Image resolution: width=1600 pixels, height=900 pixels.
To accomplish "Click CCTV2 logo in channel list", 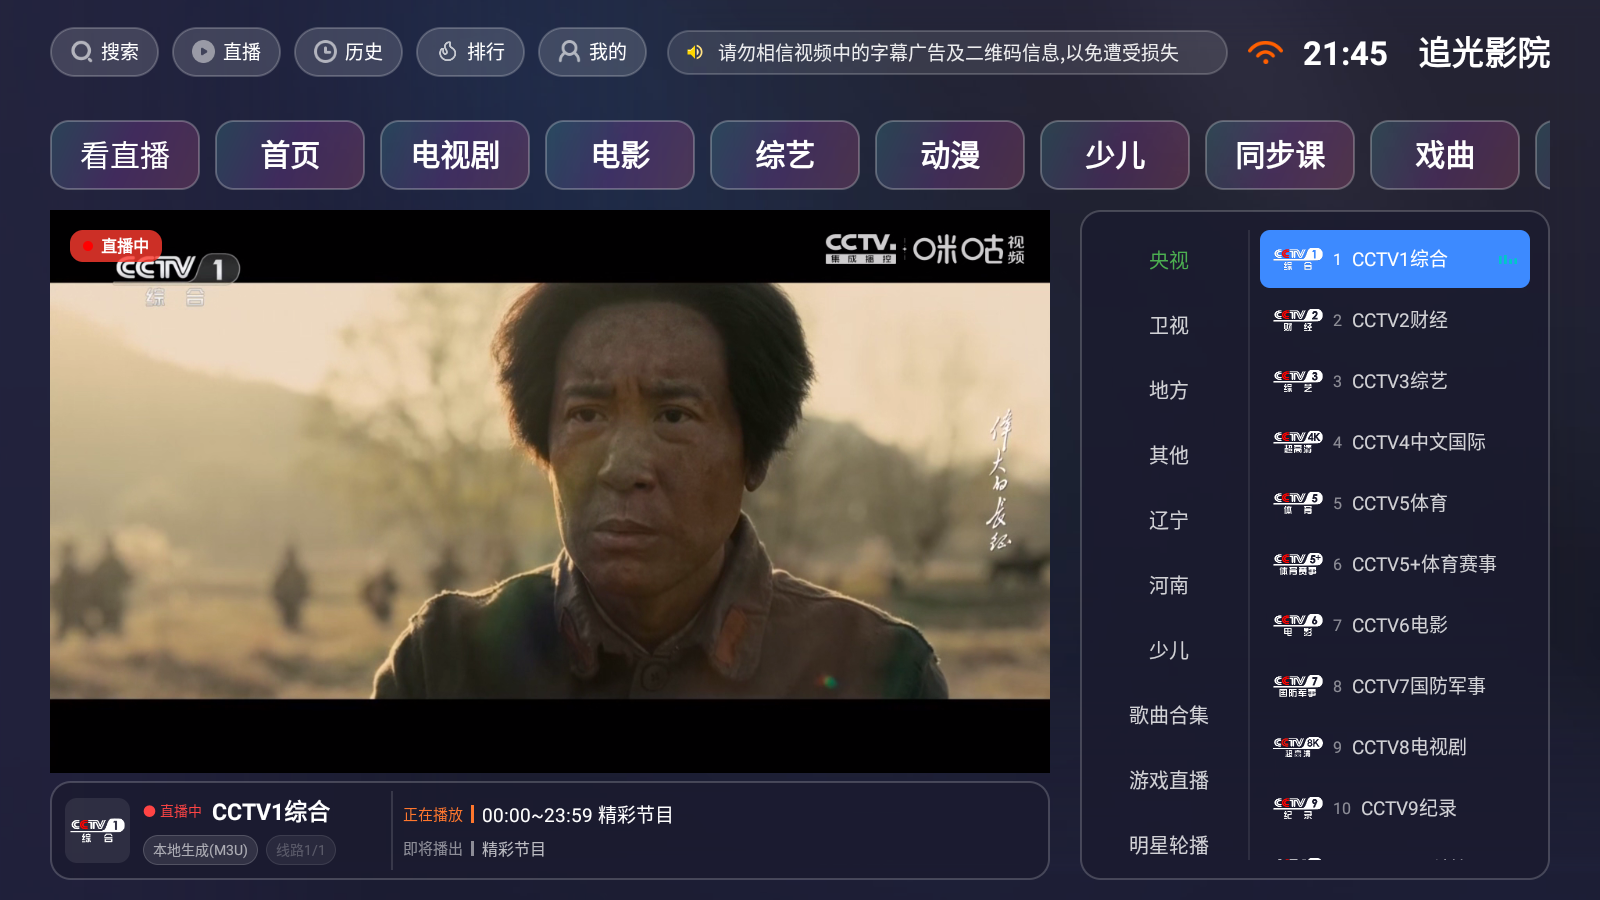I will click(x=1298, y=320).
